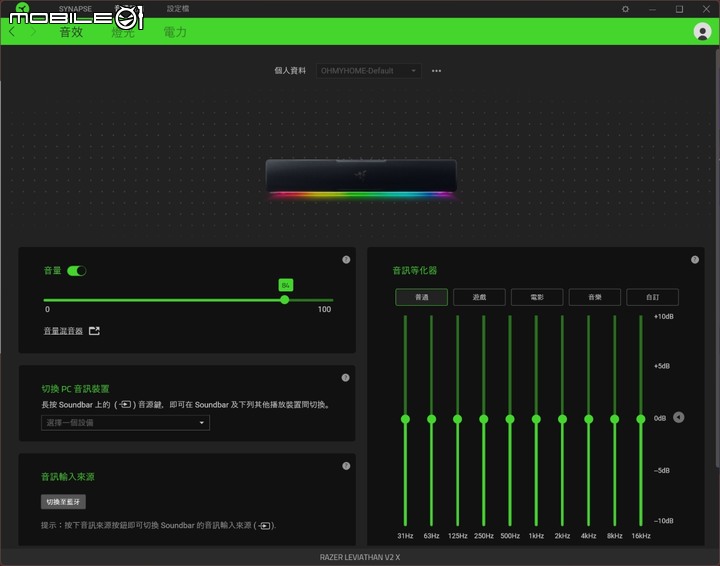Open help for the audio equalizer panel
Screen dimensions: 720x566
pyautogui.click(x=695, y=260)
